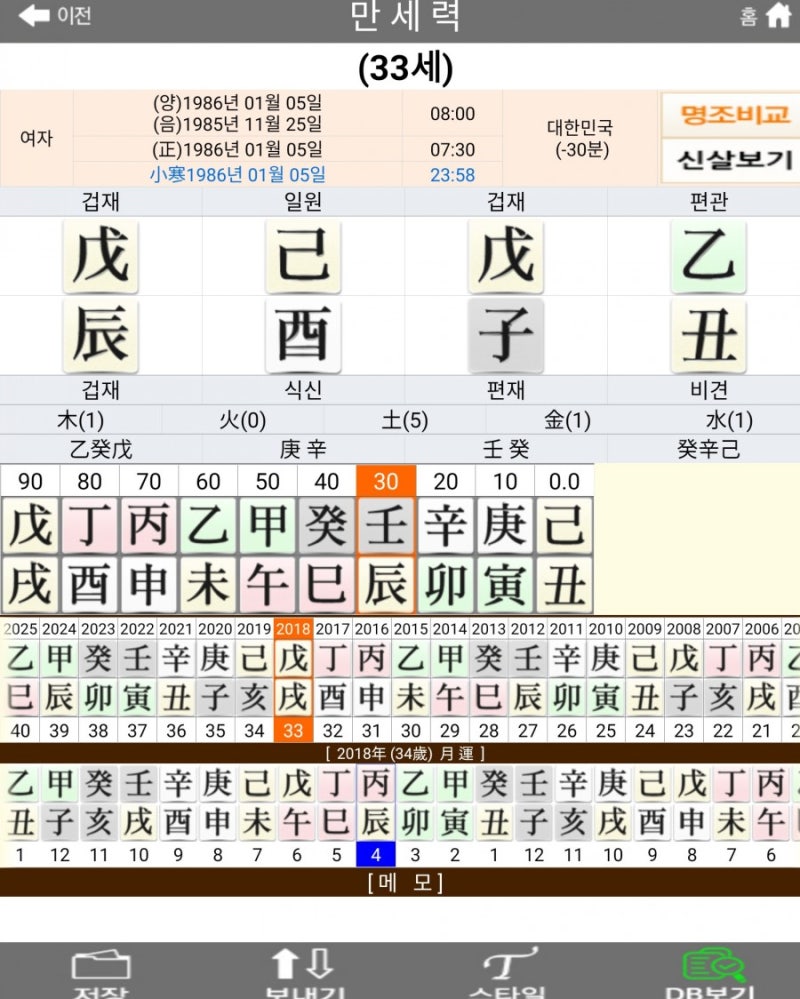Select the 丙 month stem above 辰
This screenshot has height=999, width=800.
click(376, 783)
